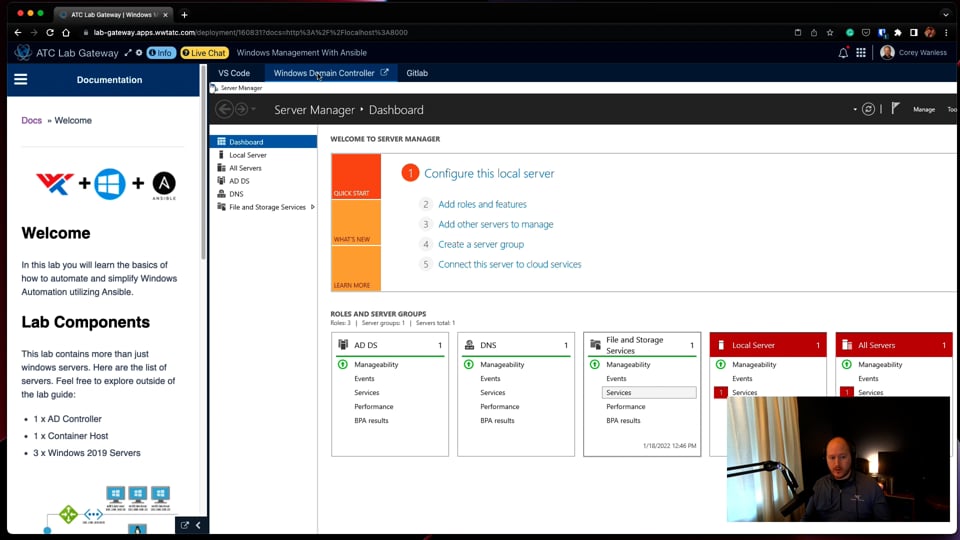
Task: Open the dropdown arrow beside refresh icon
Action: coord(855,110)
